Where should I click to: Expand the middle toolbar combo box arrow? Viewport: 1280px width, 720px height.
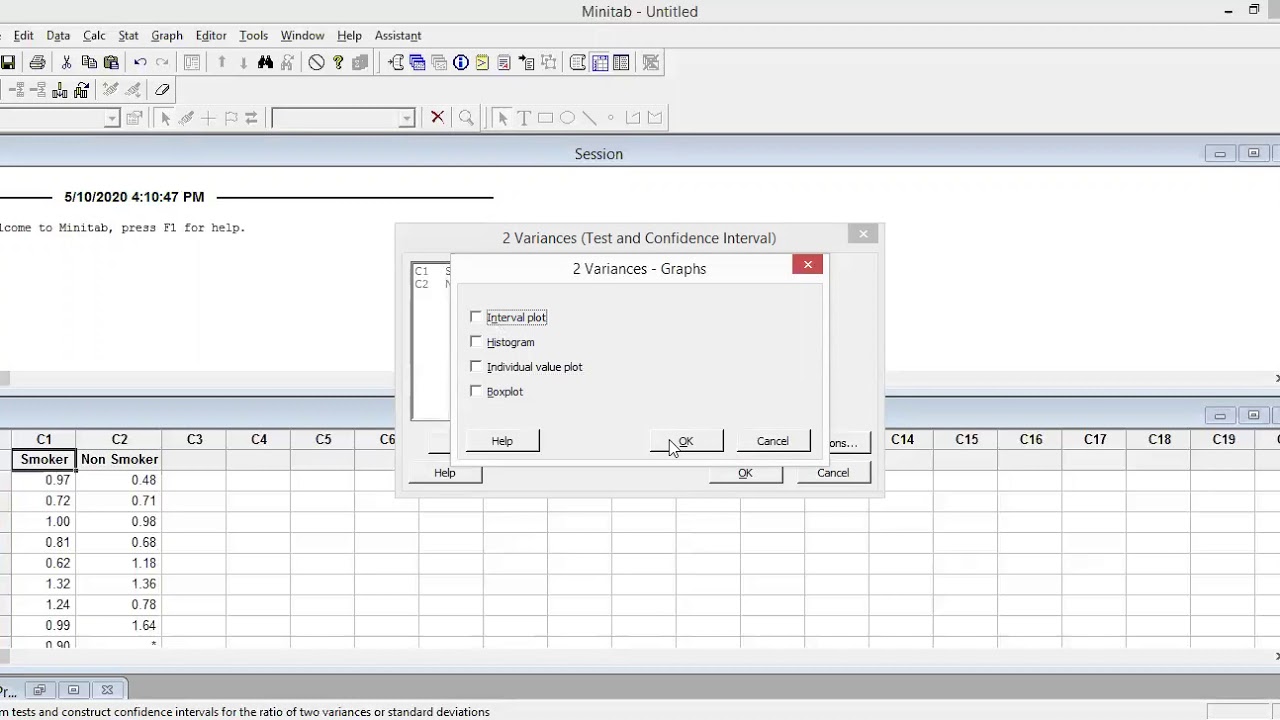click(x=406, y=118)
